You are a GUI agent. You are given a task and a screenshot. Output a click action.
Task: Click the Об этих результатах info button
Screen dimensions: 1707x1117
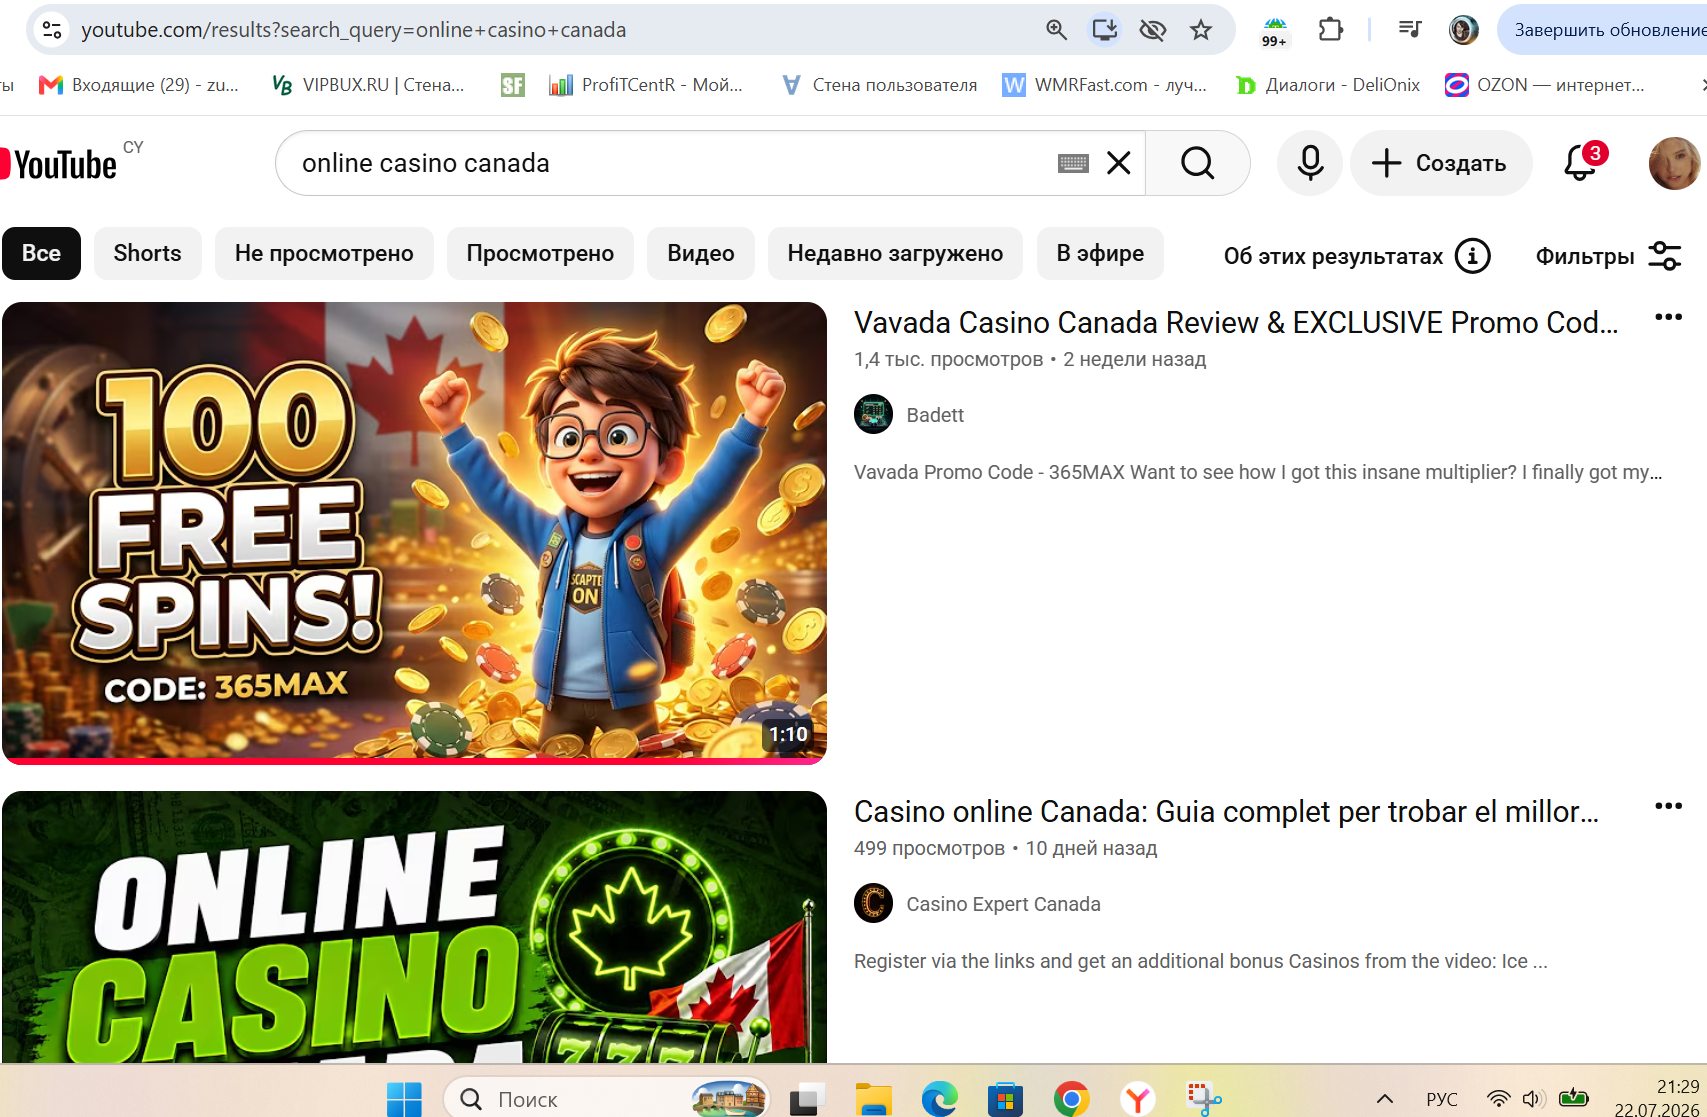[1357, 256]
